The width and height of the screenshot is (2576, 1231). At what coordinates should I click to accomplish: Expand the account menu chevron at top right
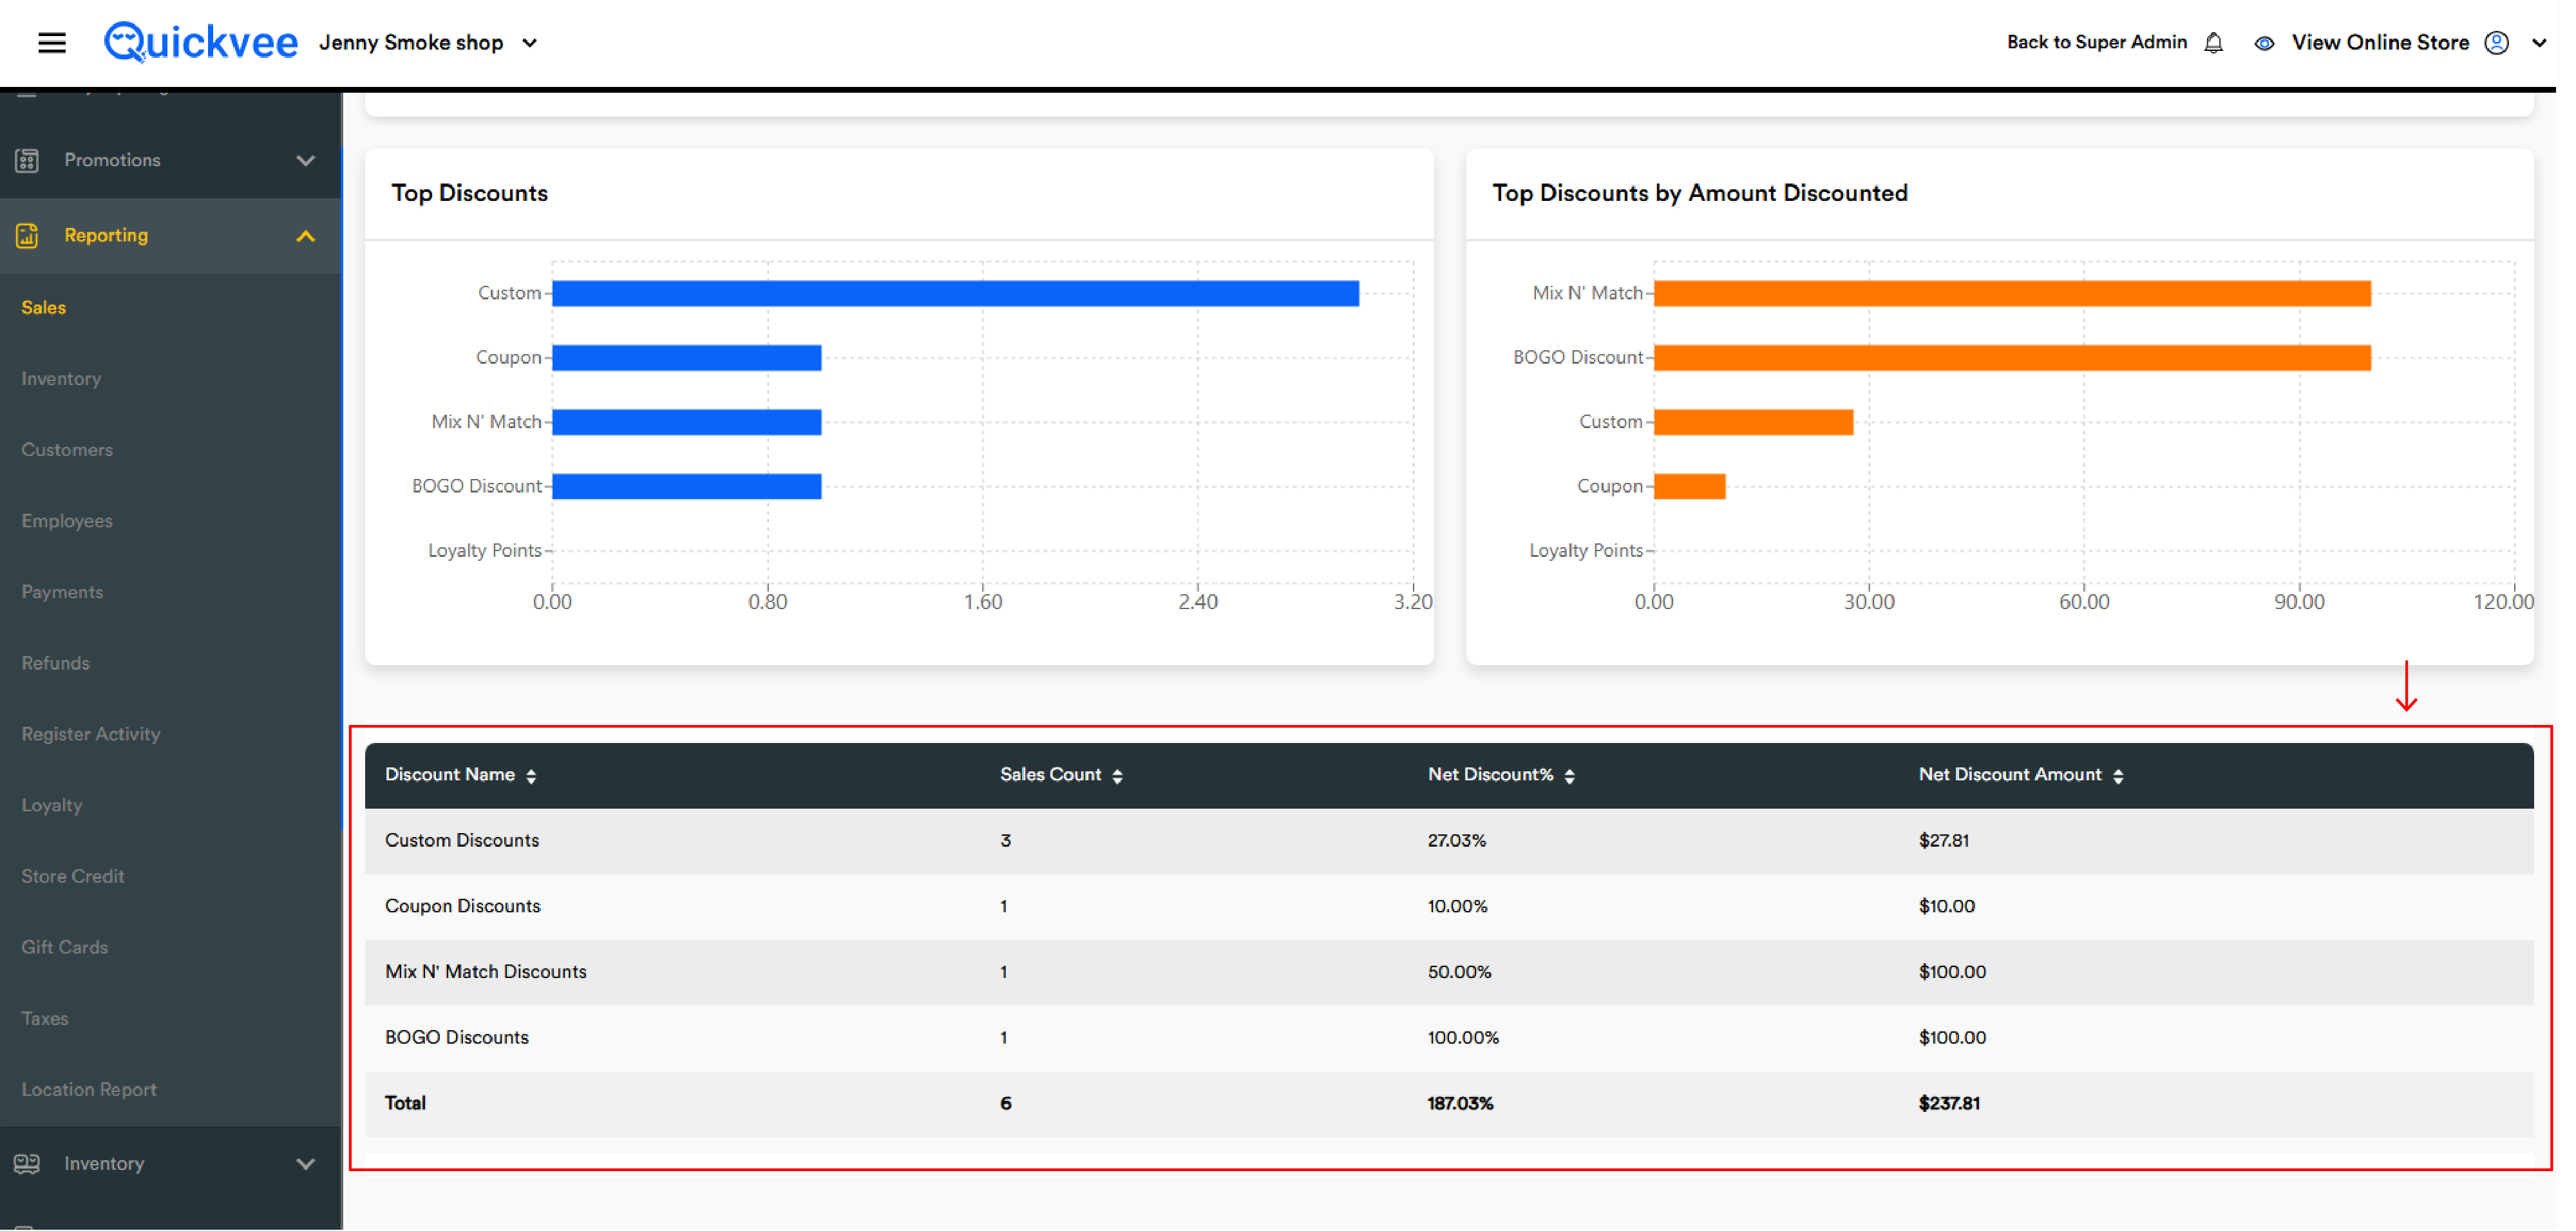2538,43
